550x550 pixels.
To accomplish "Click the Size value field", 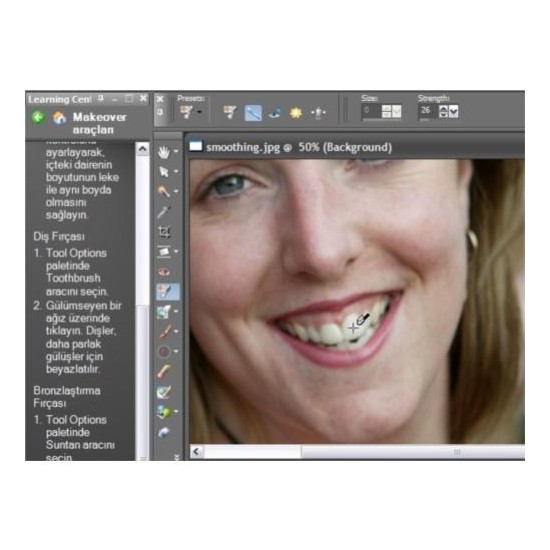I will click(x=371, y=111).
